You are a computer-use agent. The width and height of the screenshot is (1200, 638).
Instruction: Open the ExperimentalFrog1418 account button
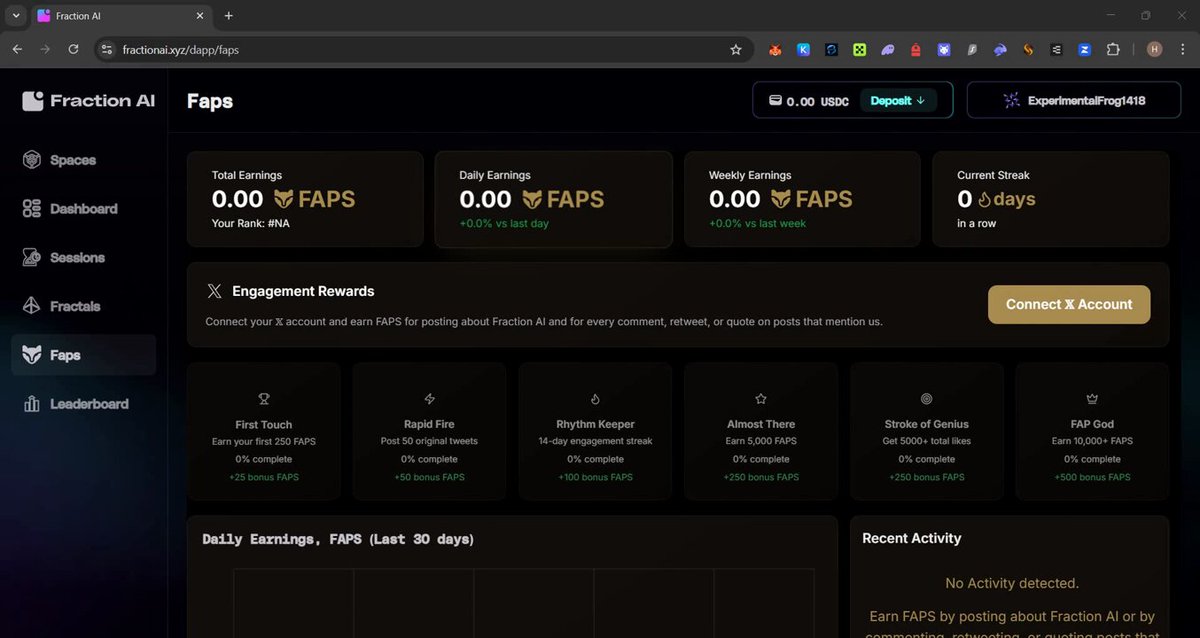click(1074, 100)
